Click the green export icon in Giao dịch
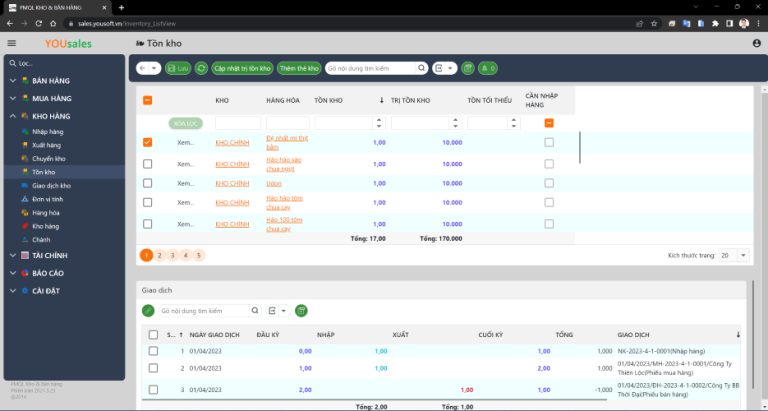768x411 pixels. 302,311
